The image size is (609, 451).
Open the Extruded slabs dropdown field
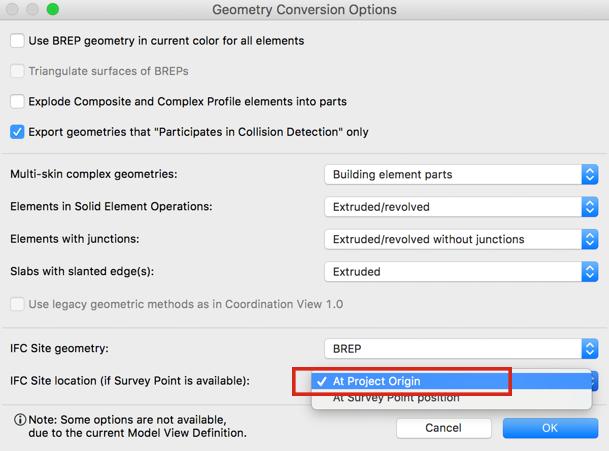(461, 272)
